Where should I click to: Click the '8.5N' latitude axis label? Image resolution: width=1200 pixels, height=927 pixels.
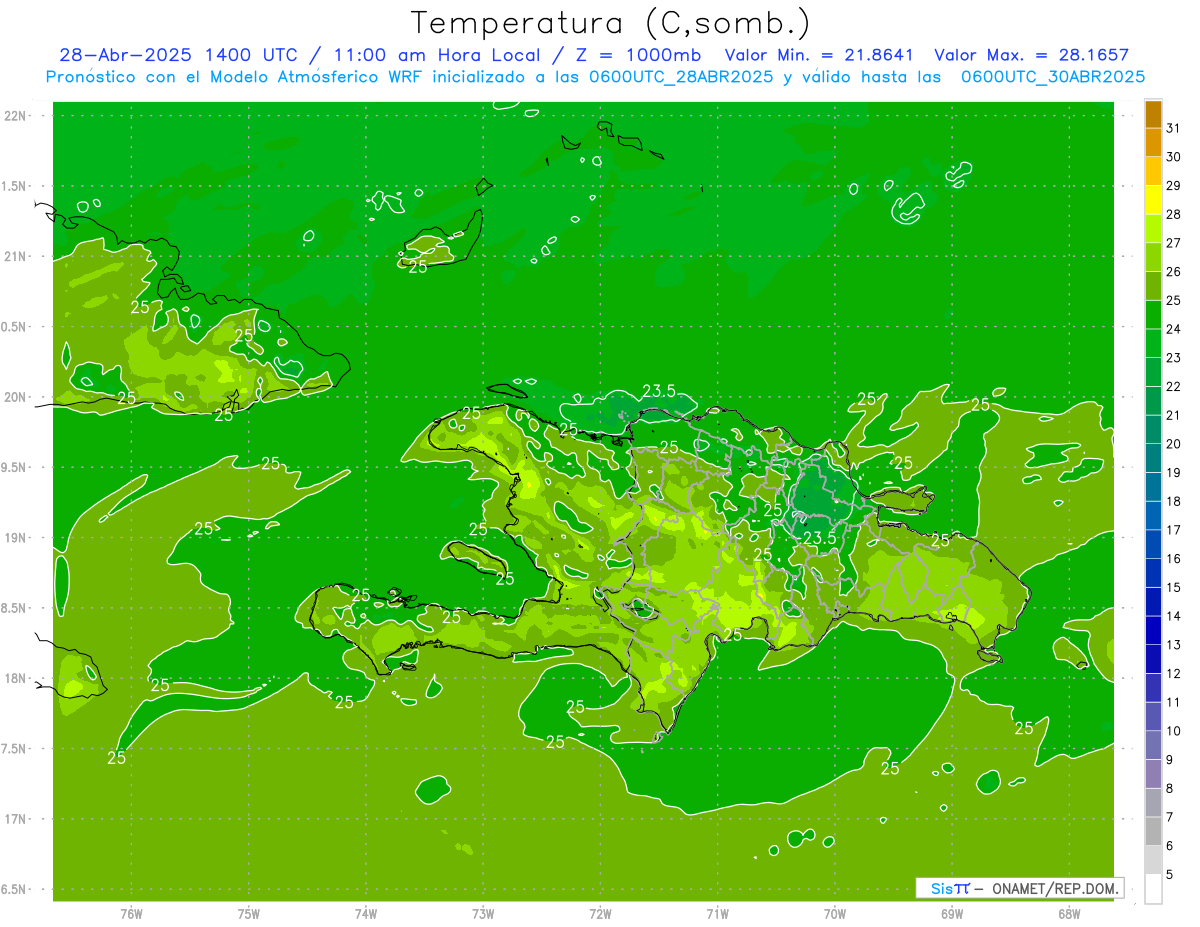[15, 608]
